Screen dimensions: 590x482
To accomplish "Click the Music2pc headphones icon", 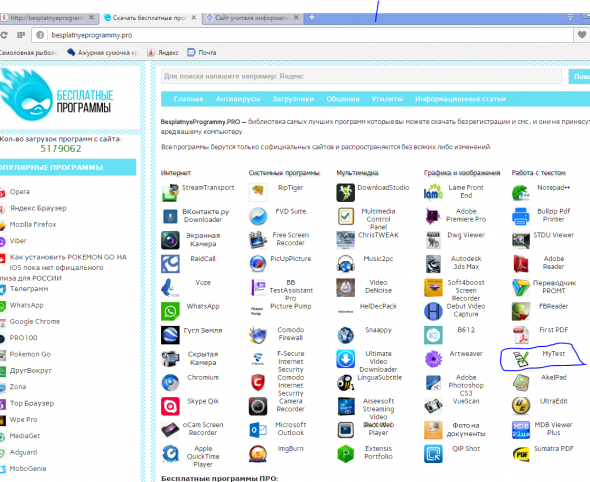I will tap(345, 264).
